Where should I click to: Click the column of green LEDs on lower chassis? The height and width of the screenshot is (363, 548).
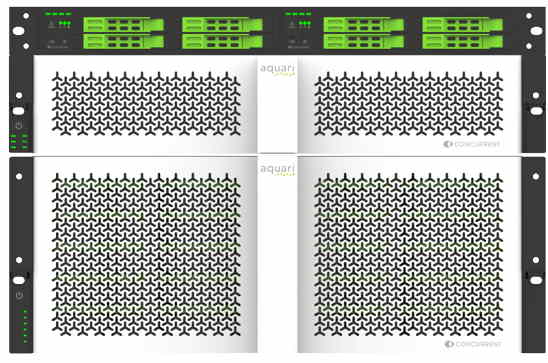click(x=25, y=326)
